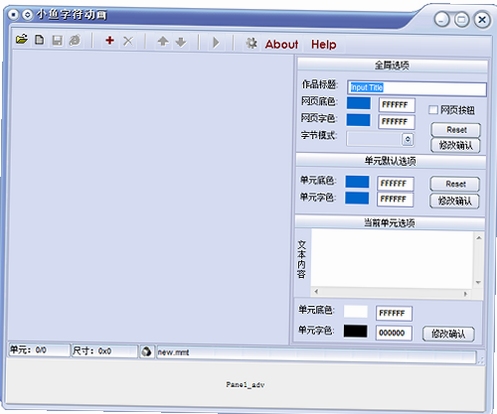
Task: Pick the current unit black text swatch
Action: 355,331
